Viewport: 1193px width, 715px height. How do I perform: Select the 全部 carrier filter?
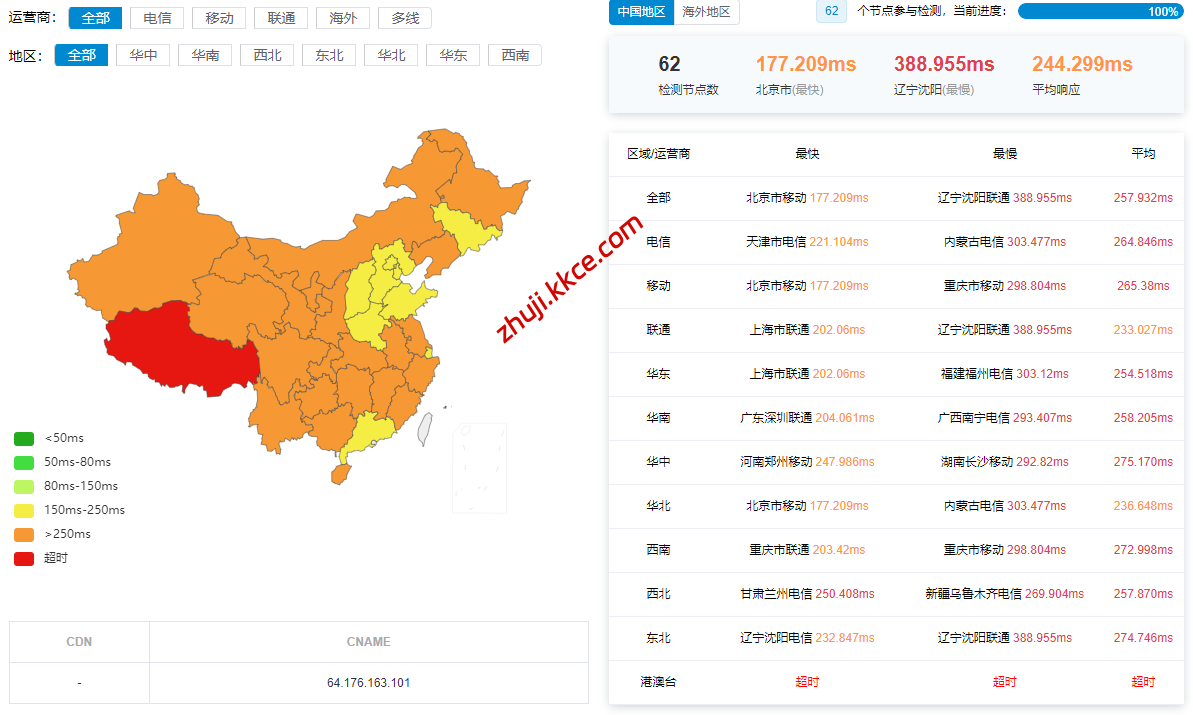point(96,18)
